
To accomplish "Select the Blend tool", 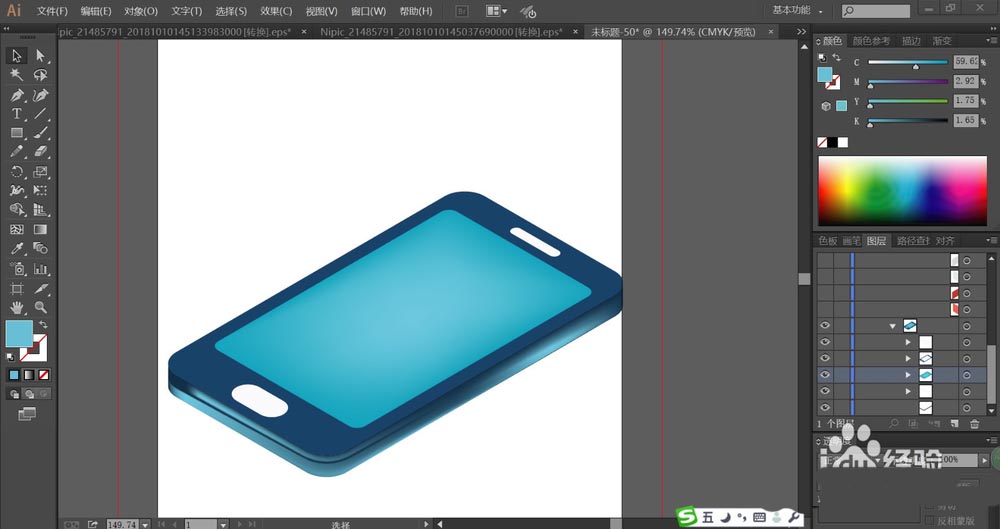I will [40, 249].
